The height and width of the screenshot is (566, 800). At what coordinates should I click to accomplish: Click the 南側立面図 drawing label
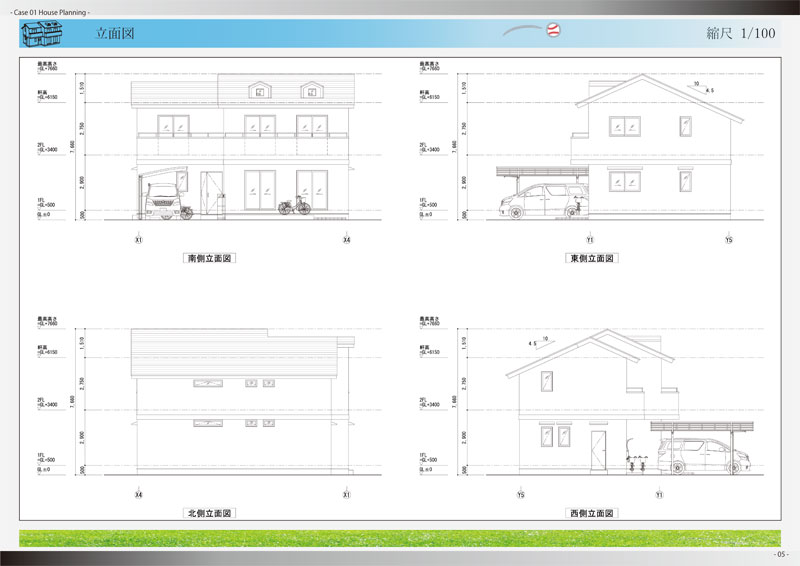(x=210, y=258)
